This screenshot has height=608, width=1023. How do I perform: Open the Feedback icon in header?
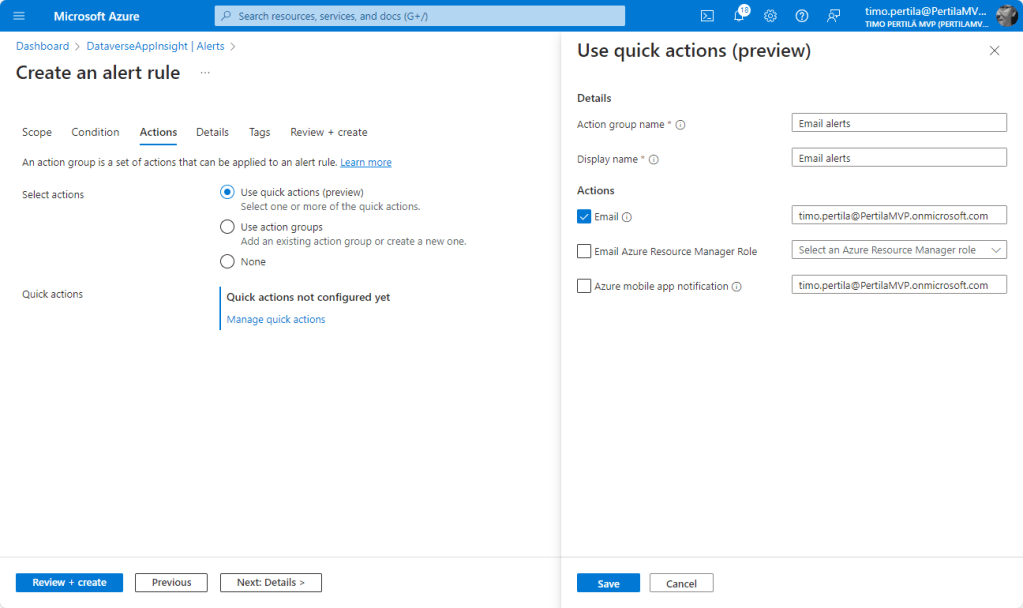point(833,16)
